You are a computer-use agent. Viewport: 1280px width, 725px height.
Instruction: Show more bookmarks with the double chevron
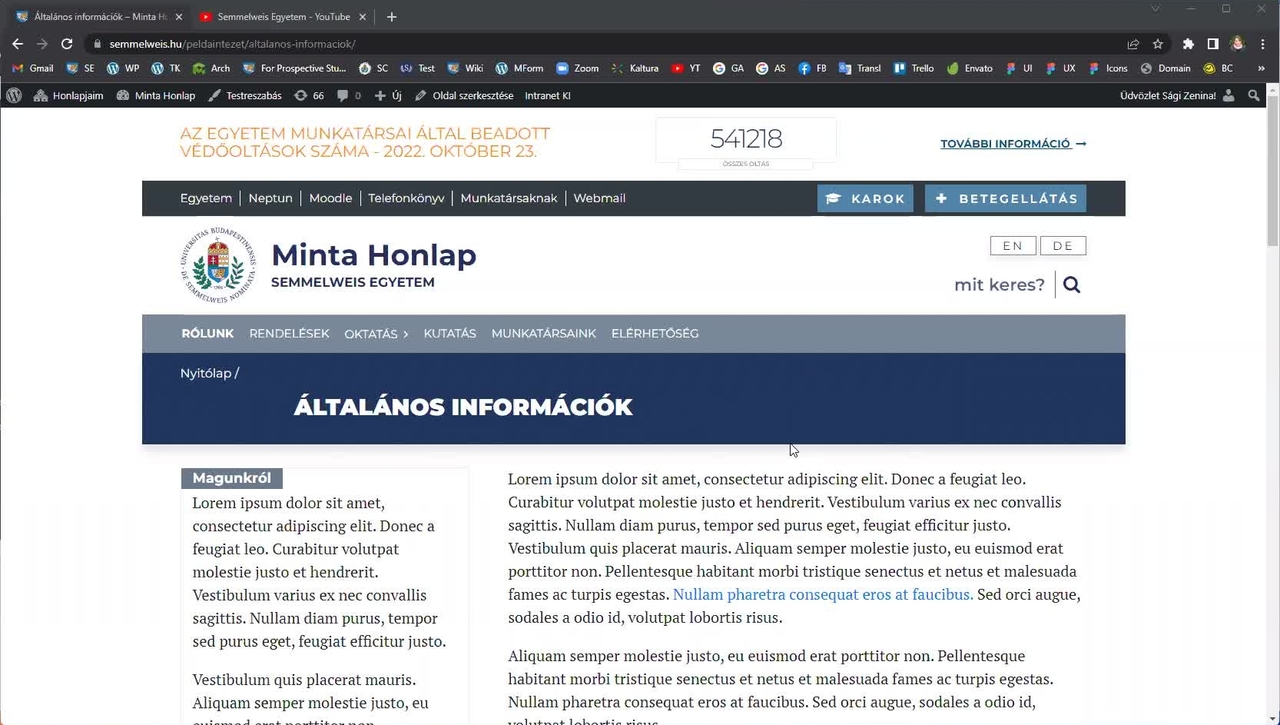[x=1260, y=69]
